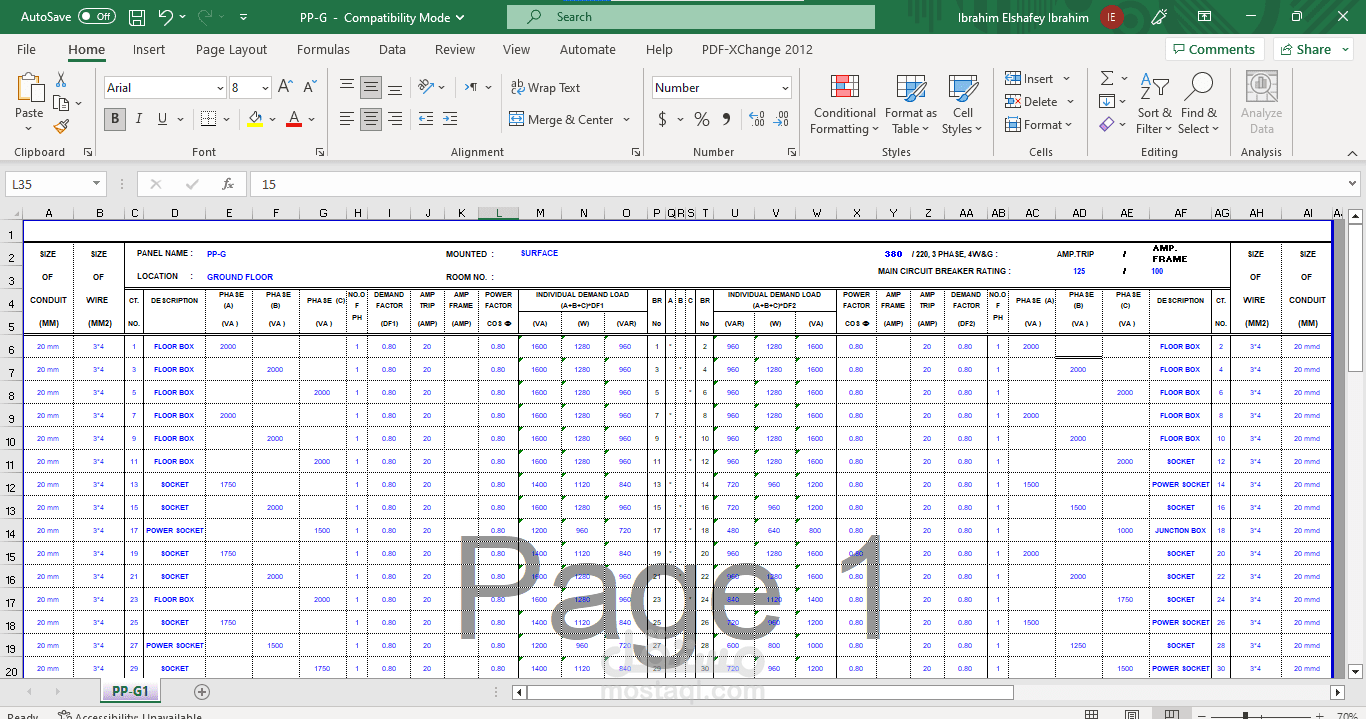Click the Share button
This screenshot has height=719, width=1366.
tap(1313, 49)
